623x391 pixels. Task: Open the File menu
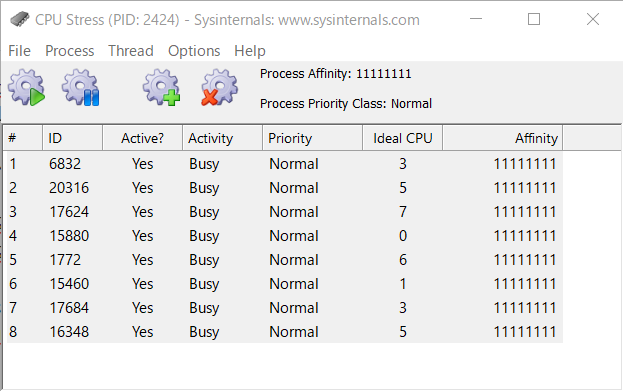click(19, 51)
